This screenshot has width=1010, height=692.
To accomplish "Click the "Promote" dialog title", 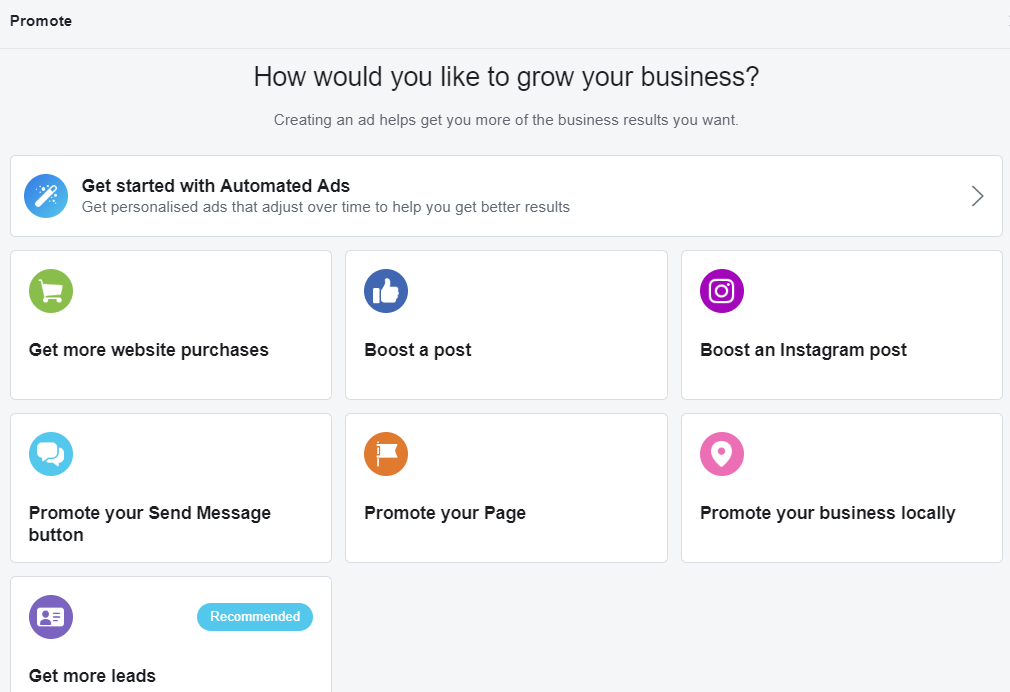I will coord(41,21).
